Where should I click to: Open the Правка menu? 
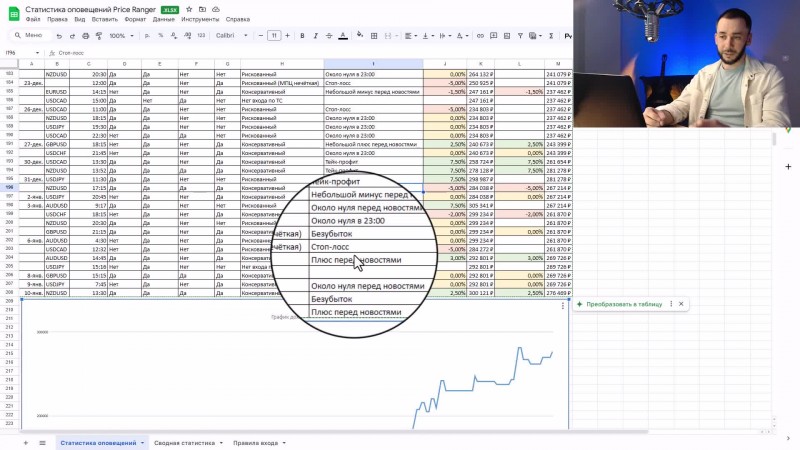tap(57, 19)
